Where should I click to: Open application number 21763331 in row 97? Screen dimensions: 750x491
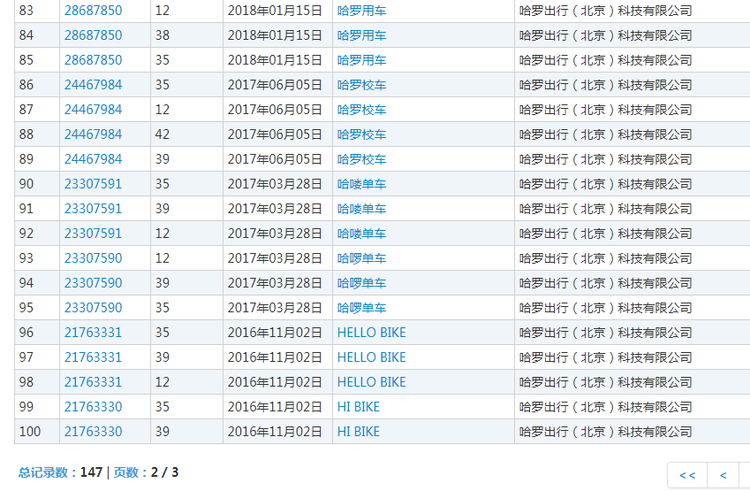93,358
